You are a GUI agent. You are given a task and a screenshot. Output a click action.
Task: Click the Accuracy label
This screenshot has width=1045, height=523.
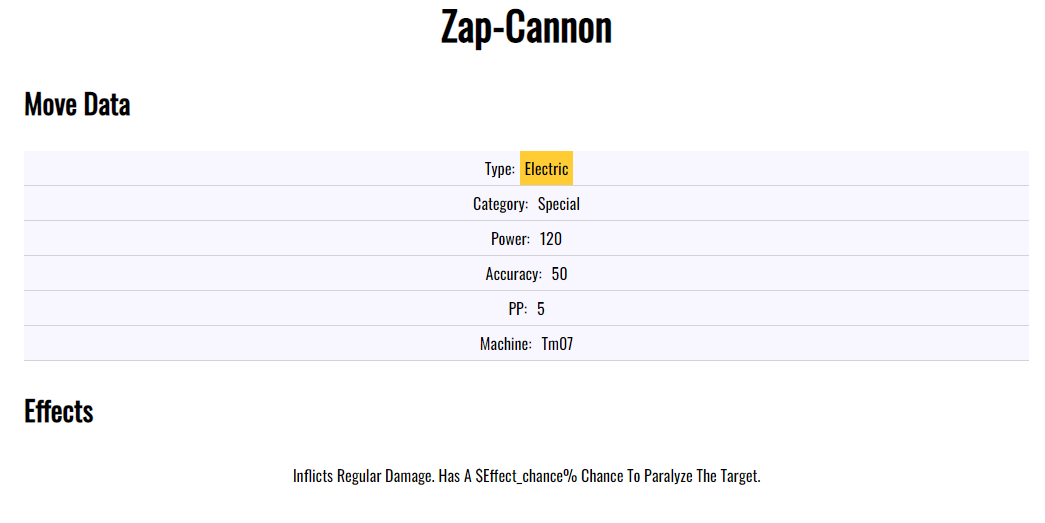click(x=513, y=274)
